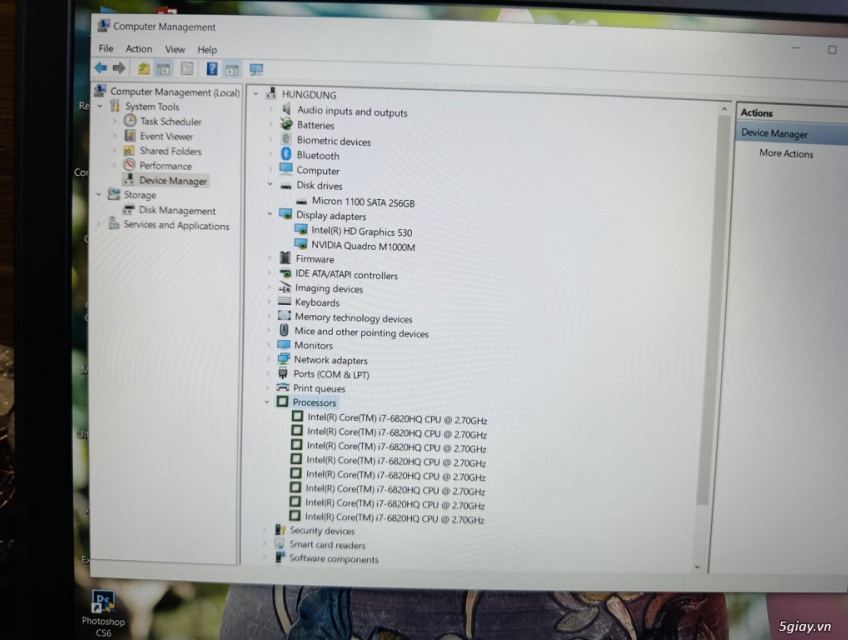Image resolution: width=848 pixels, height=640 pixels.
Task: Click Show/Hide Console Tree toolbar icon
Action: point(163,69)
